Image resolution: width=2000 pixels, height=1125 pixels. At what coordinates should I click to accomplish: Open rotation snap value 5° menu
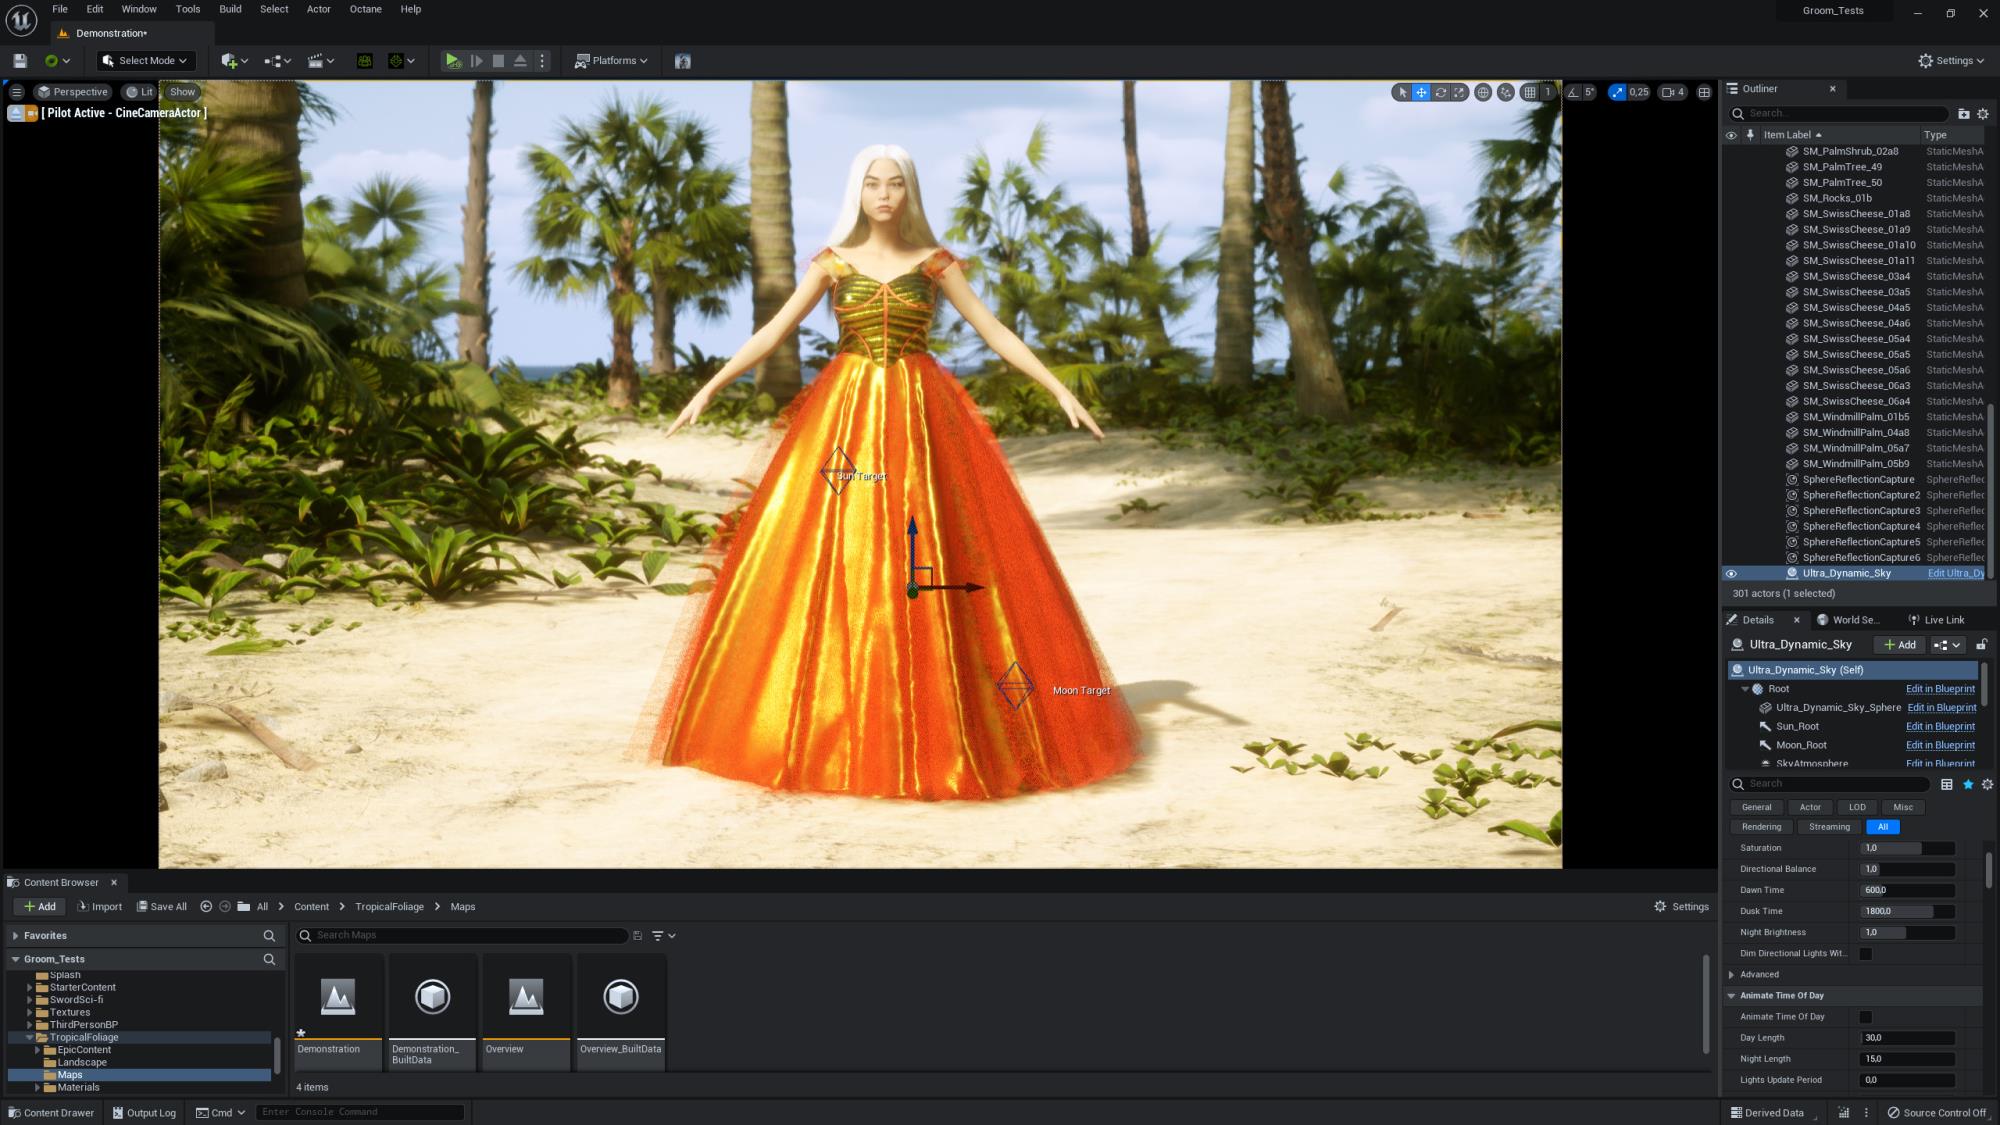(1589, 92)
